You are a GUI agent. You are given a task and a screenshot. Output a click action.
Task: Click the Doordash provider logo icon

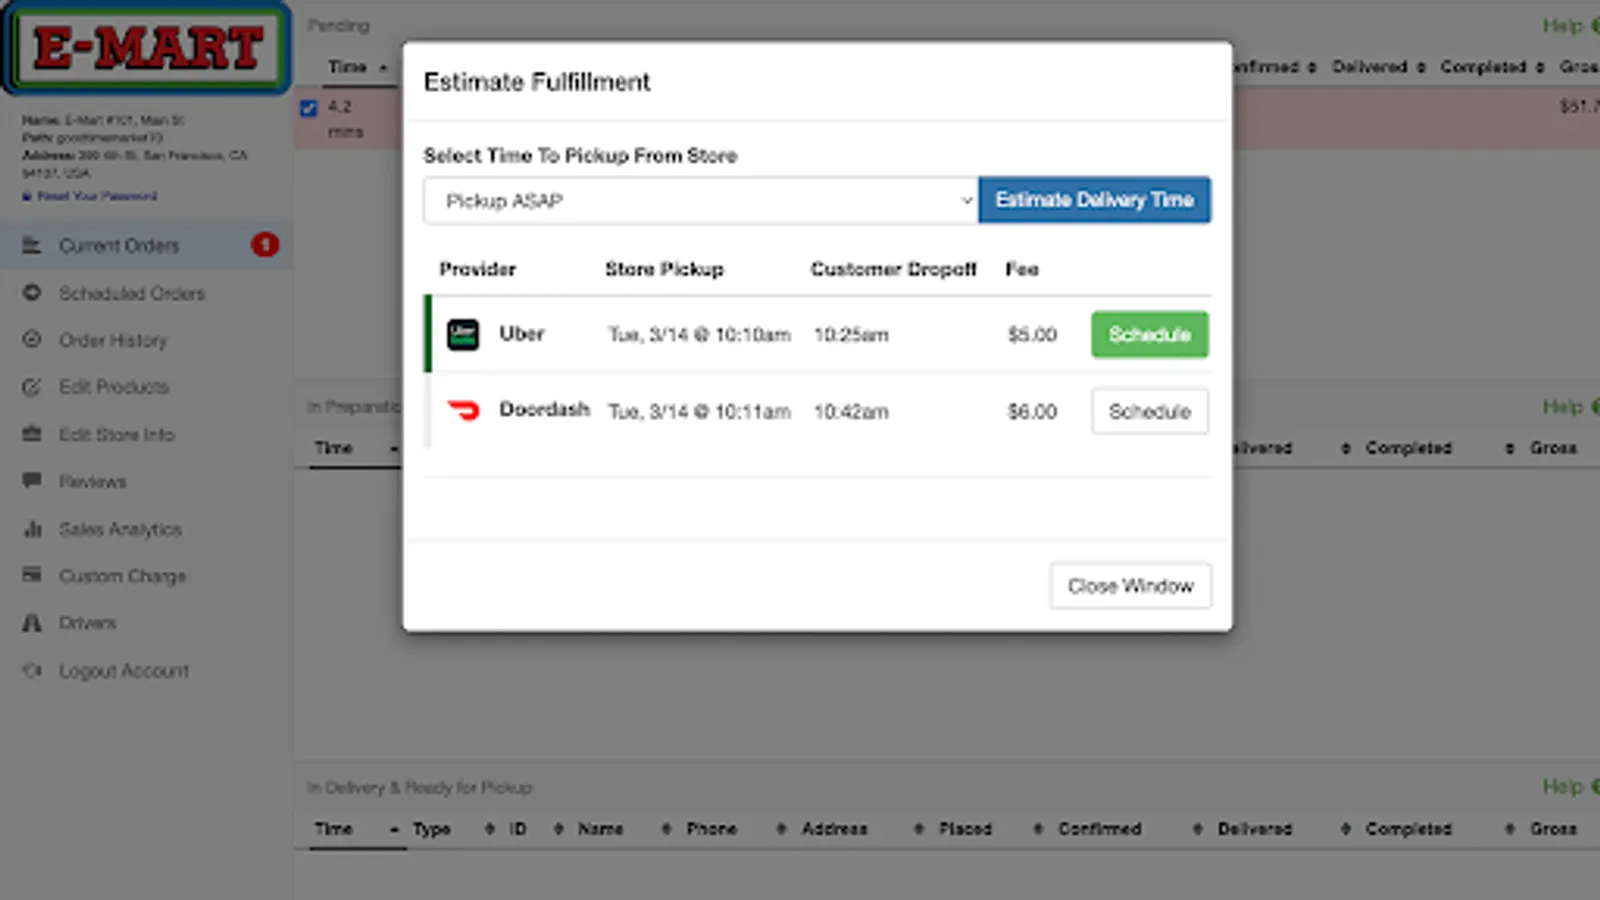point(463,411)
